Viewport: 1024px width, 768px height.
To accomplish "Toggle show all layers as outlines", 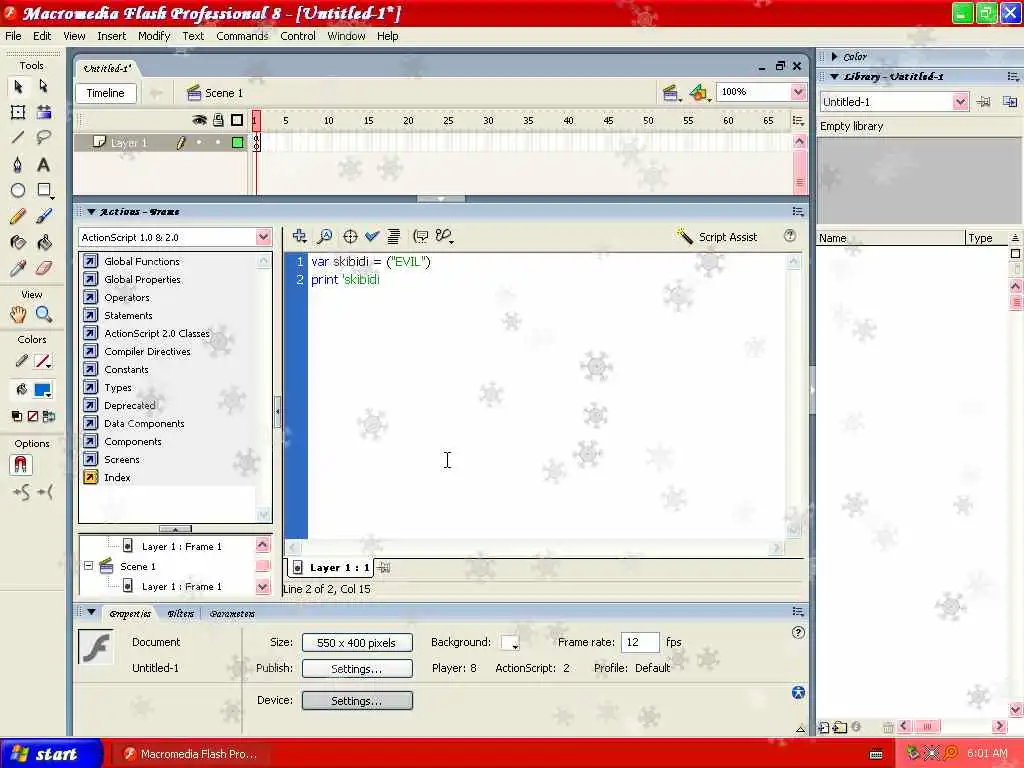I will (x=237, y=120).
